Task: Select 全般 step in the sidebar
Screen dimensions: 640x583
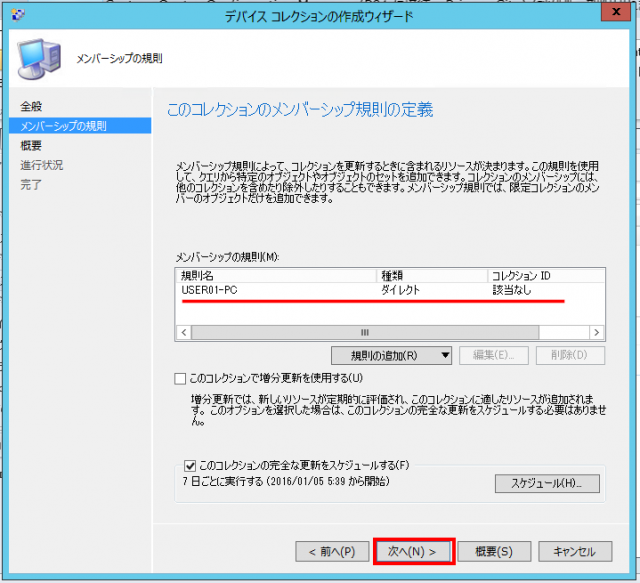Action: click(x=31, y=106)
